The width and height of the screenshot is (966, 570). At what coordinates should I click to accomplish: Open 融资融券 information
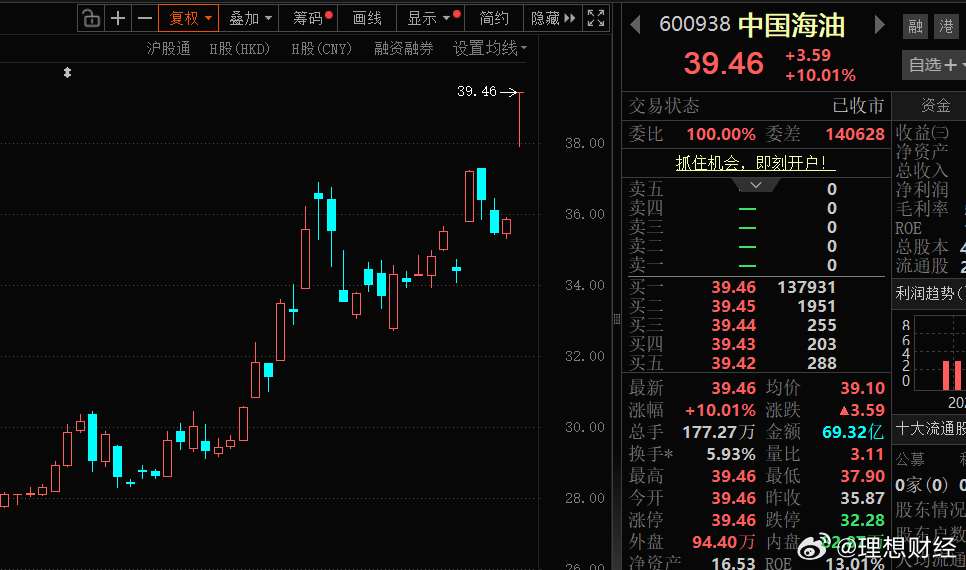[x=404, y=49]
